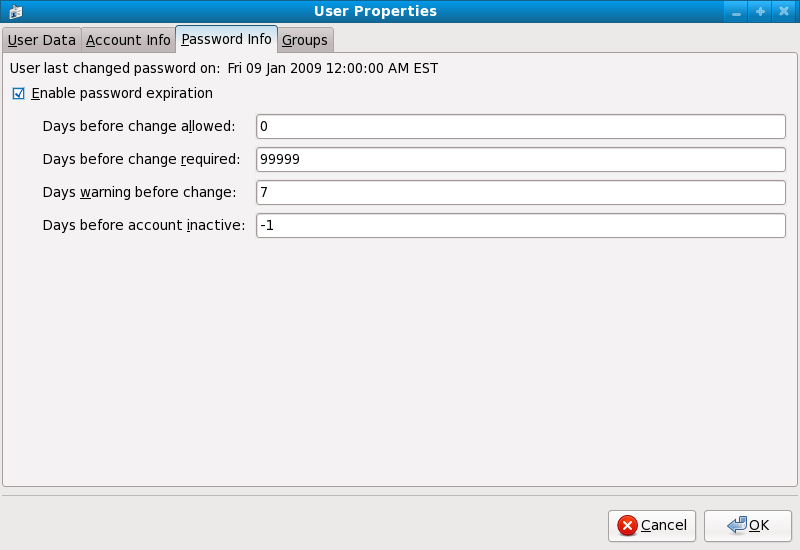Image resolution: width=800 pixels, height=550 pixels.
Task: Click the account inactive field showing -1
Action: point(520,225)
